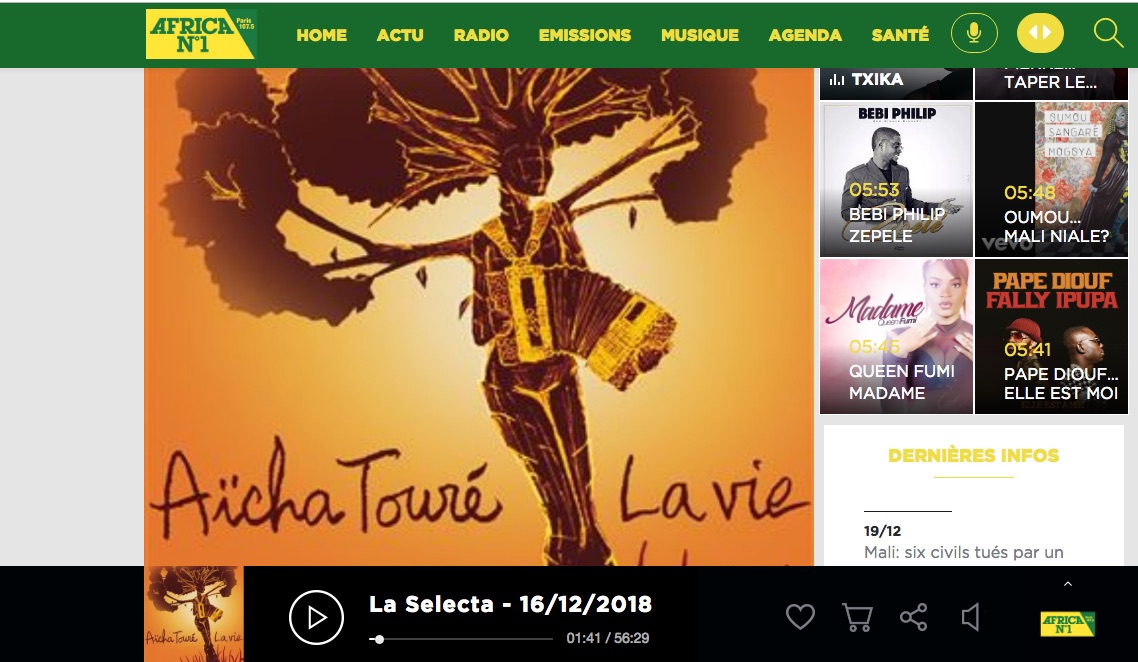The image size is (1138, 662).
Task: Click the yellow double-arrow player button
Action: (x=1040, y=33)
